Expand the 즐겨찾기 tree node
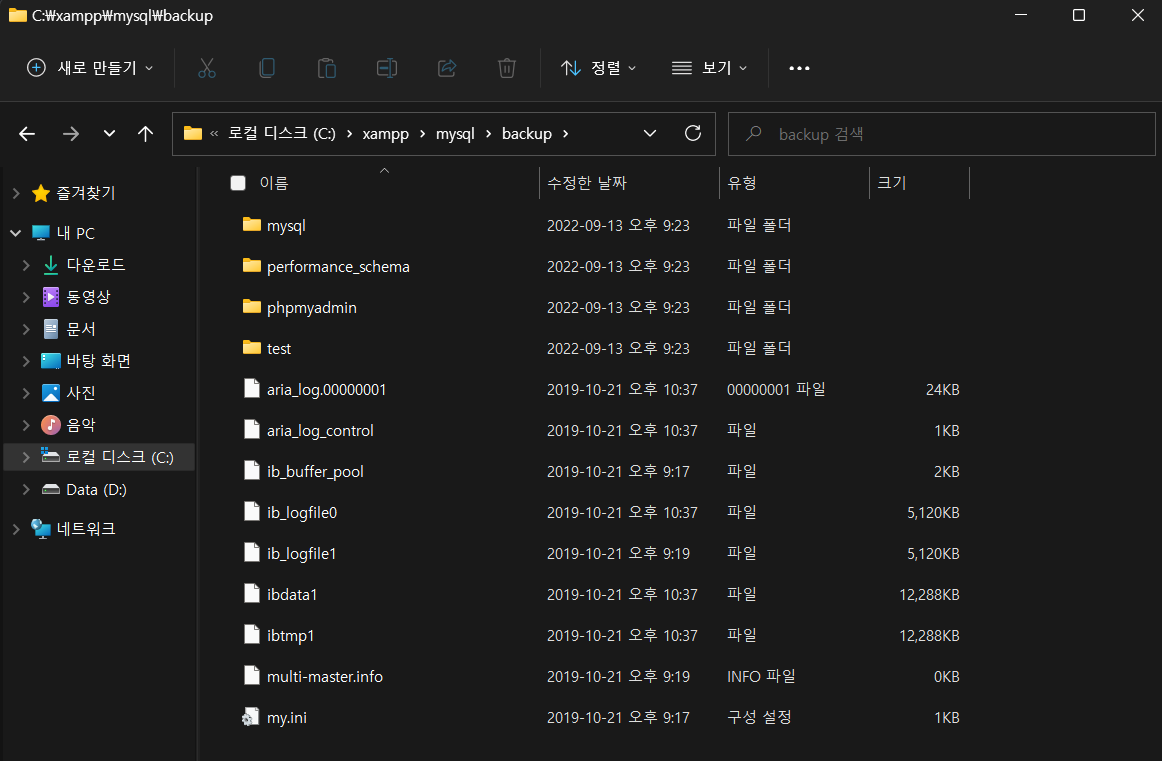1162x761 pixels. (16, 193)
